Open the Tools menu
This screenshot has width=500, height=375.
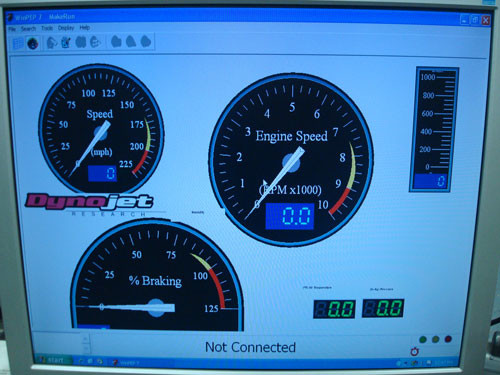(47, 28)
